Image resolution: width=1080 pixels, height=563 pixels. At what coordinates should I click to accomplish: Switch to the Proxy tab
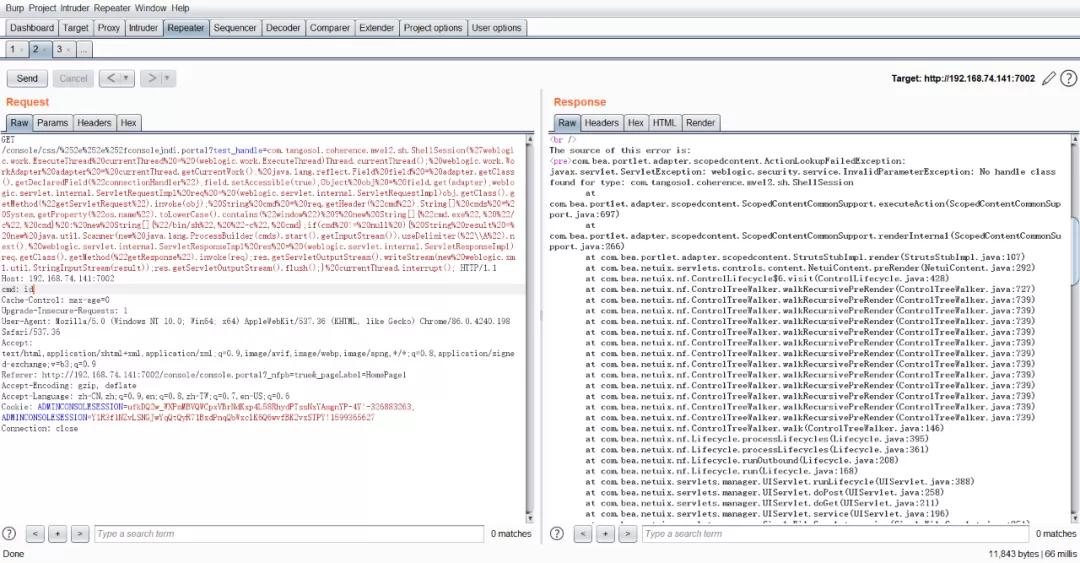108,28
